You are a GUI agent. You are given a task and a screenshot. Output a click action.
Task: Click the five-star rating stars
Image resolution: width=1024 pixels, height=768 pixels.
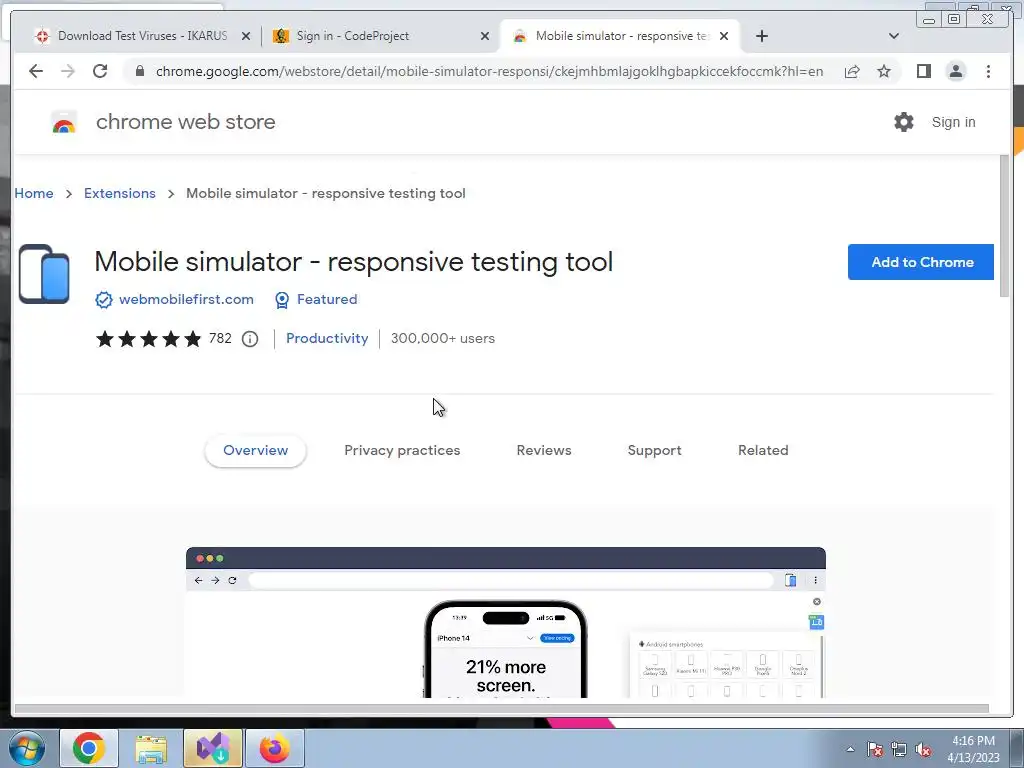point(149,339)
